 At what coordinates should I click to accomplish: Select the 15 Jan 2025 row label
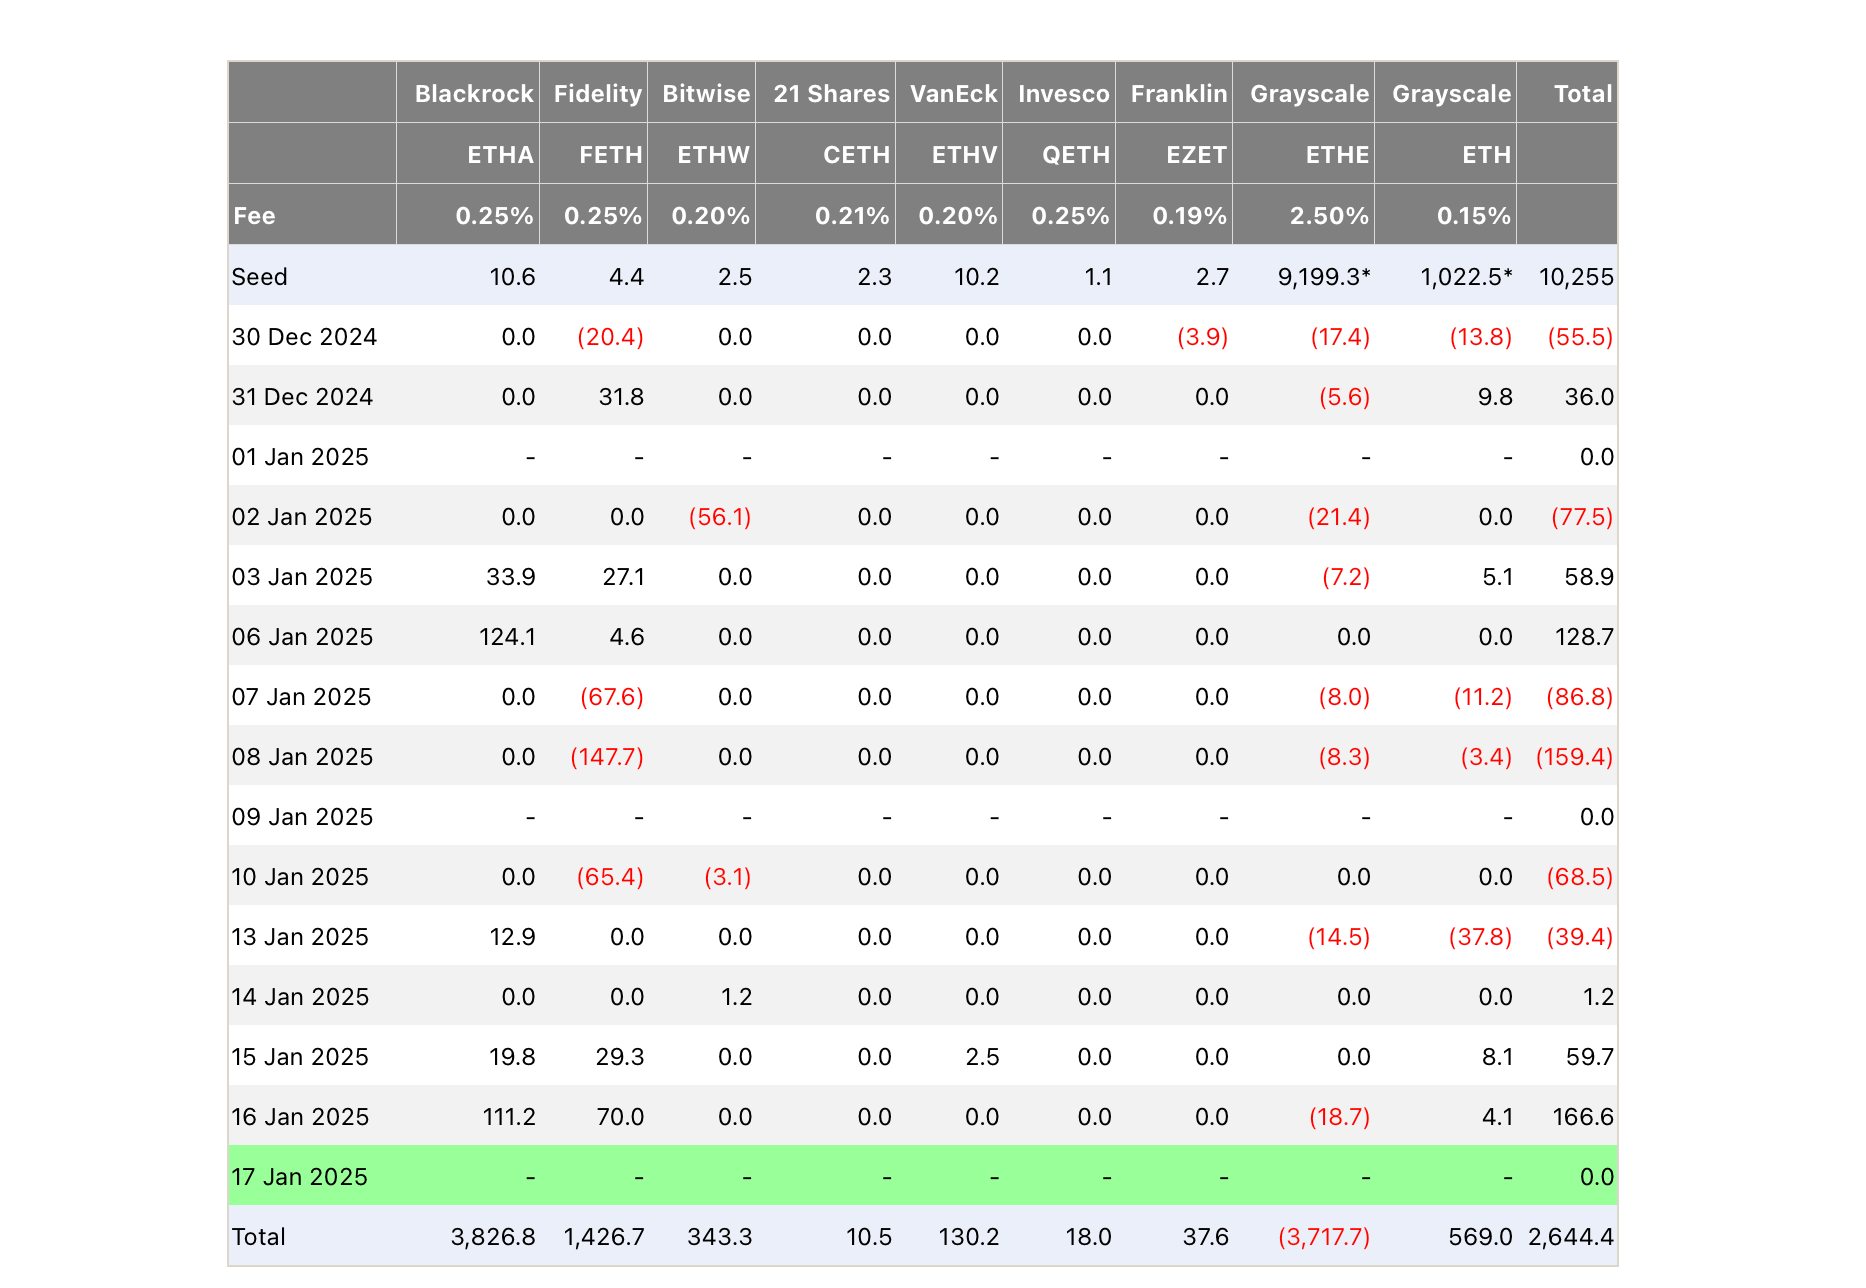300,1057
